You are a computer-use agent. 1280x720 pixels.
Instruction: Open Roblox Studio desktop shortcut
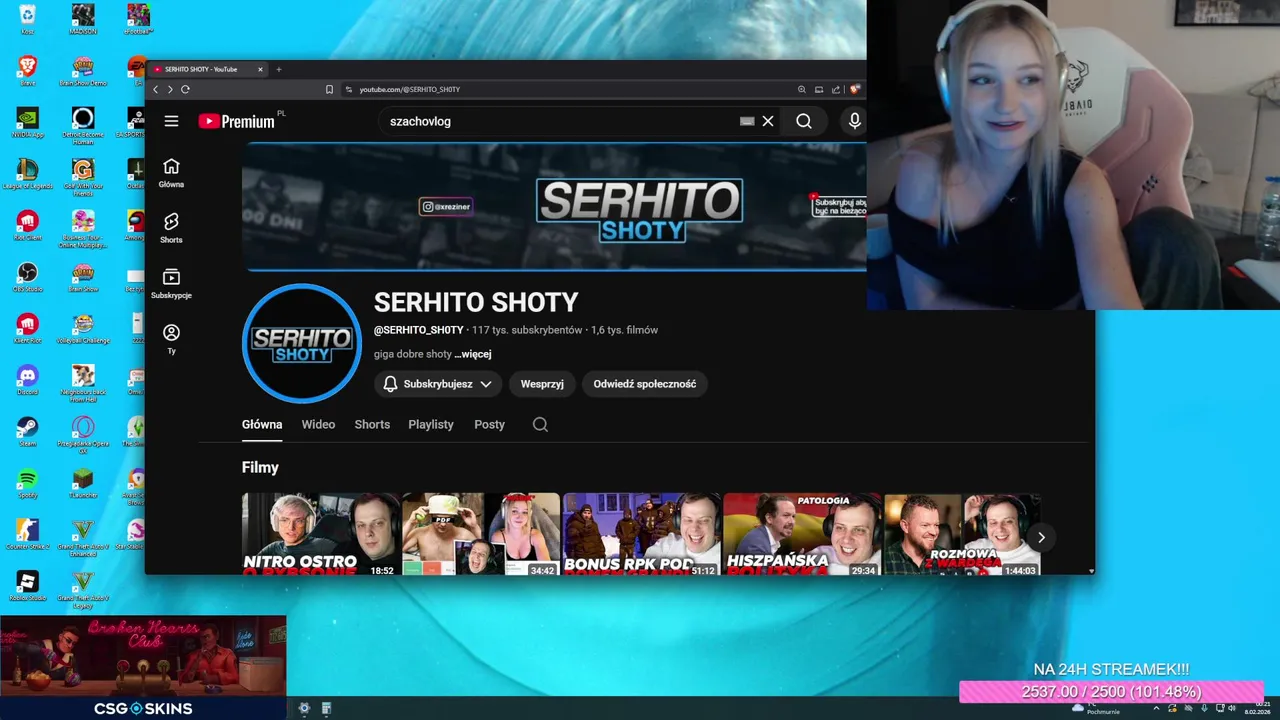[x=27, y=586]
